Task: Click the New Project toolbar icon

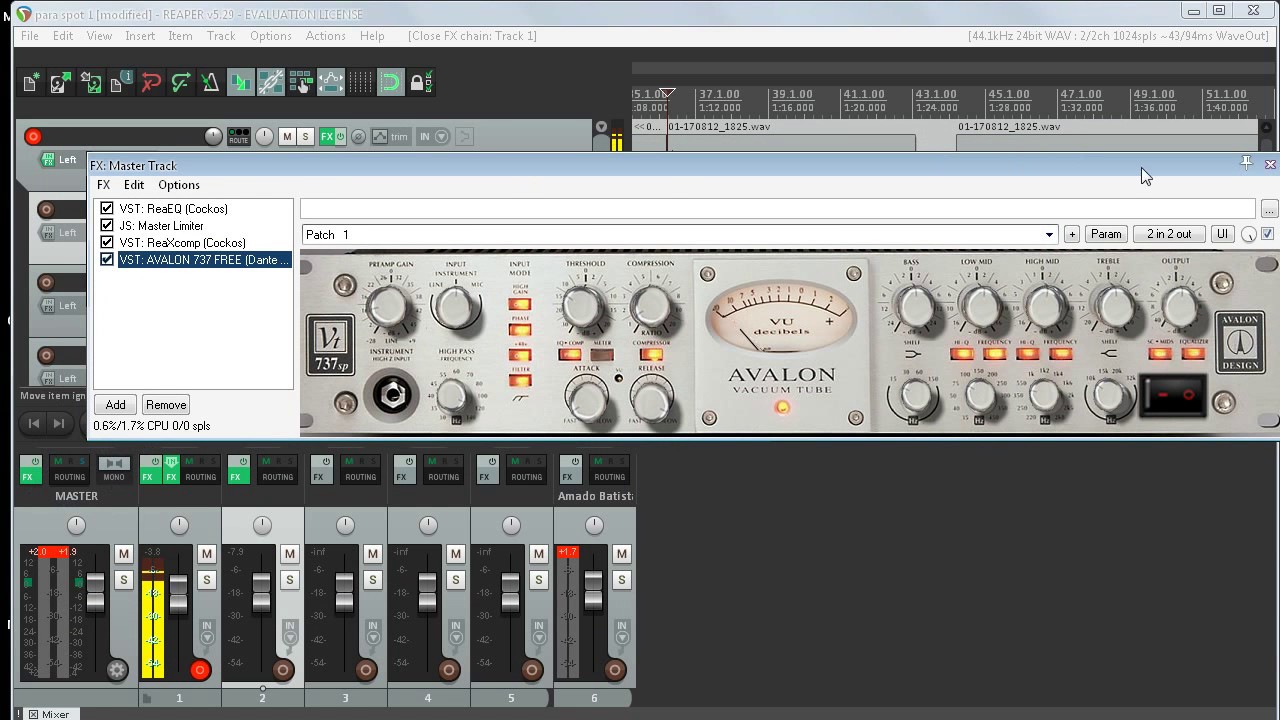Action: (x=32, y=83)
